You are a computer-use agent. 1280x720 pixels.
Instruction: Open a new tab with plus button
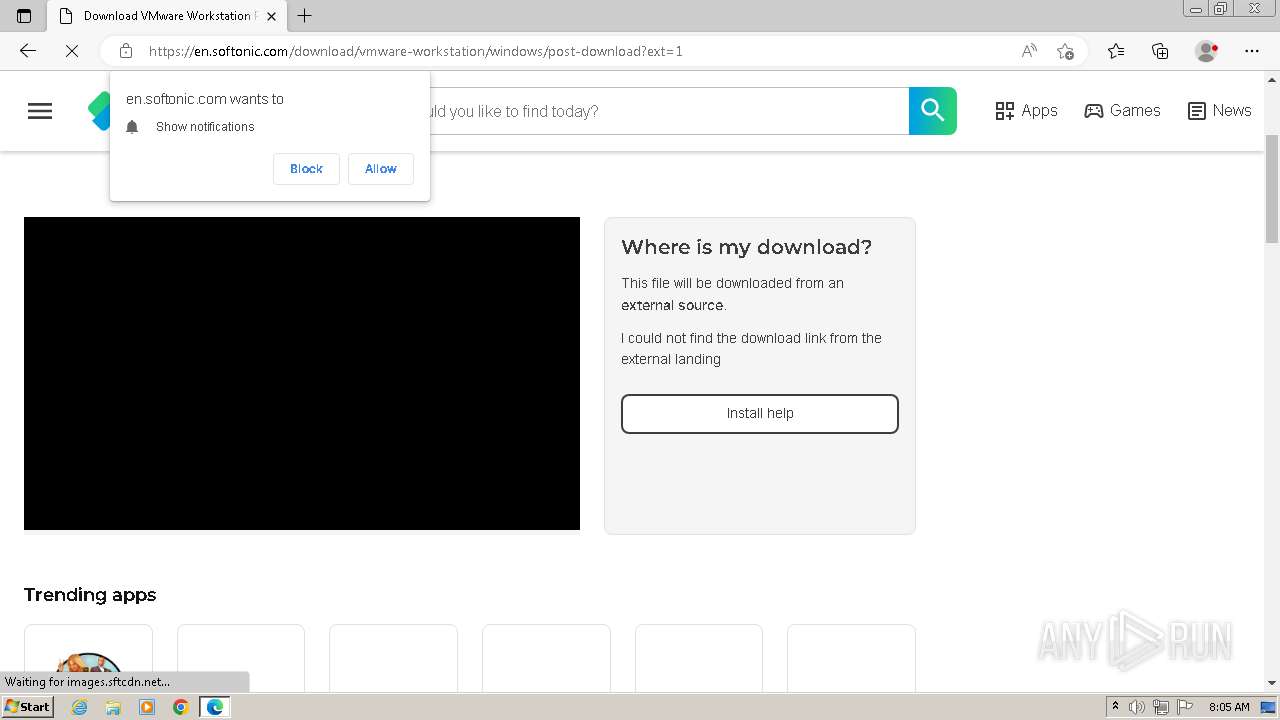tap(305, 16)
